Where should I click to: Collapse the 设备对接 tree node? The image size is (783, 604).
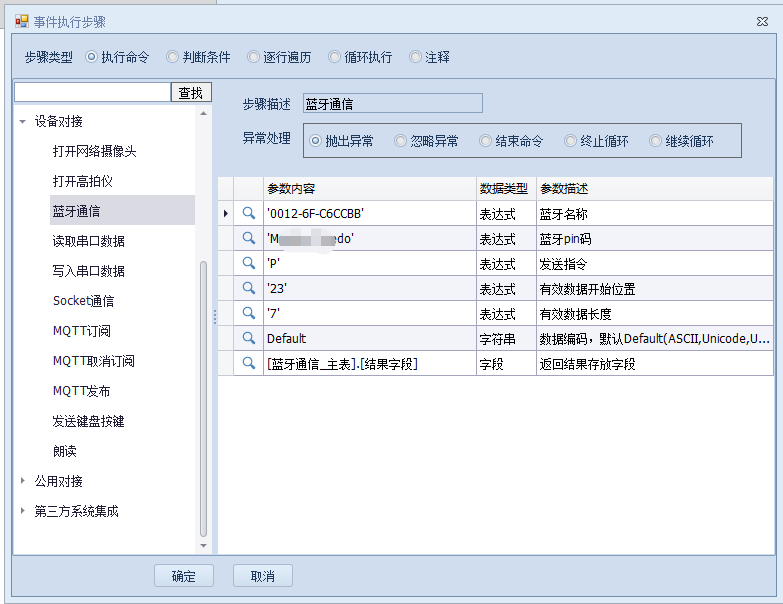[x=23, y=122]
